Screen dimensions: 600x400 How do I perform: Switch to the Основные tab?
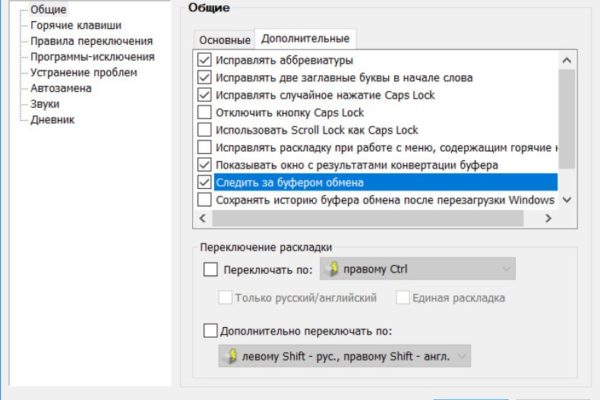point(224,40)
